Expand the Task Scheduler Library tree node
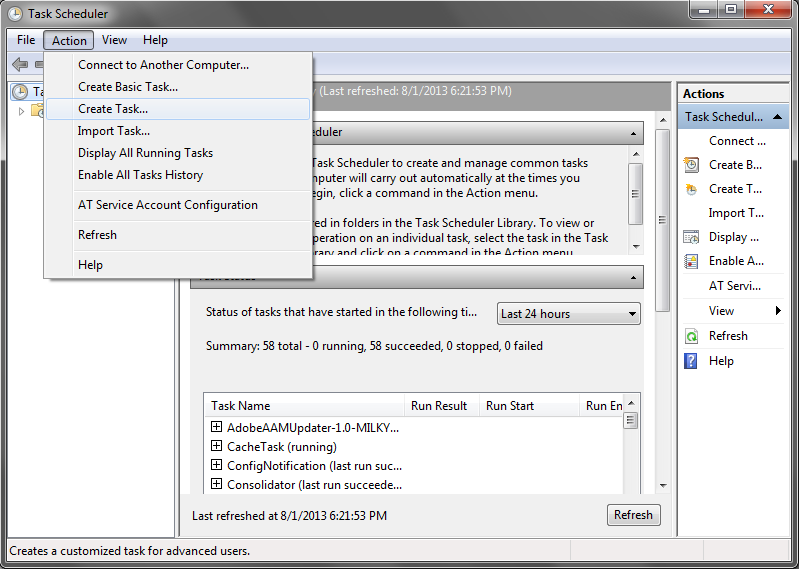 21,111
